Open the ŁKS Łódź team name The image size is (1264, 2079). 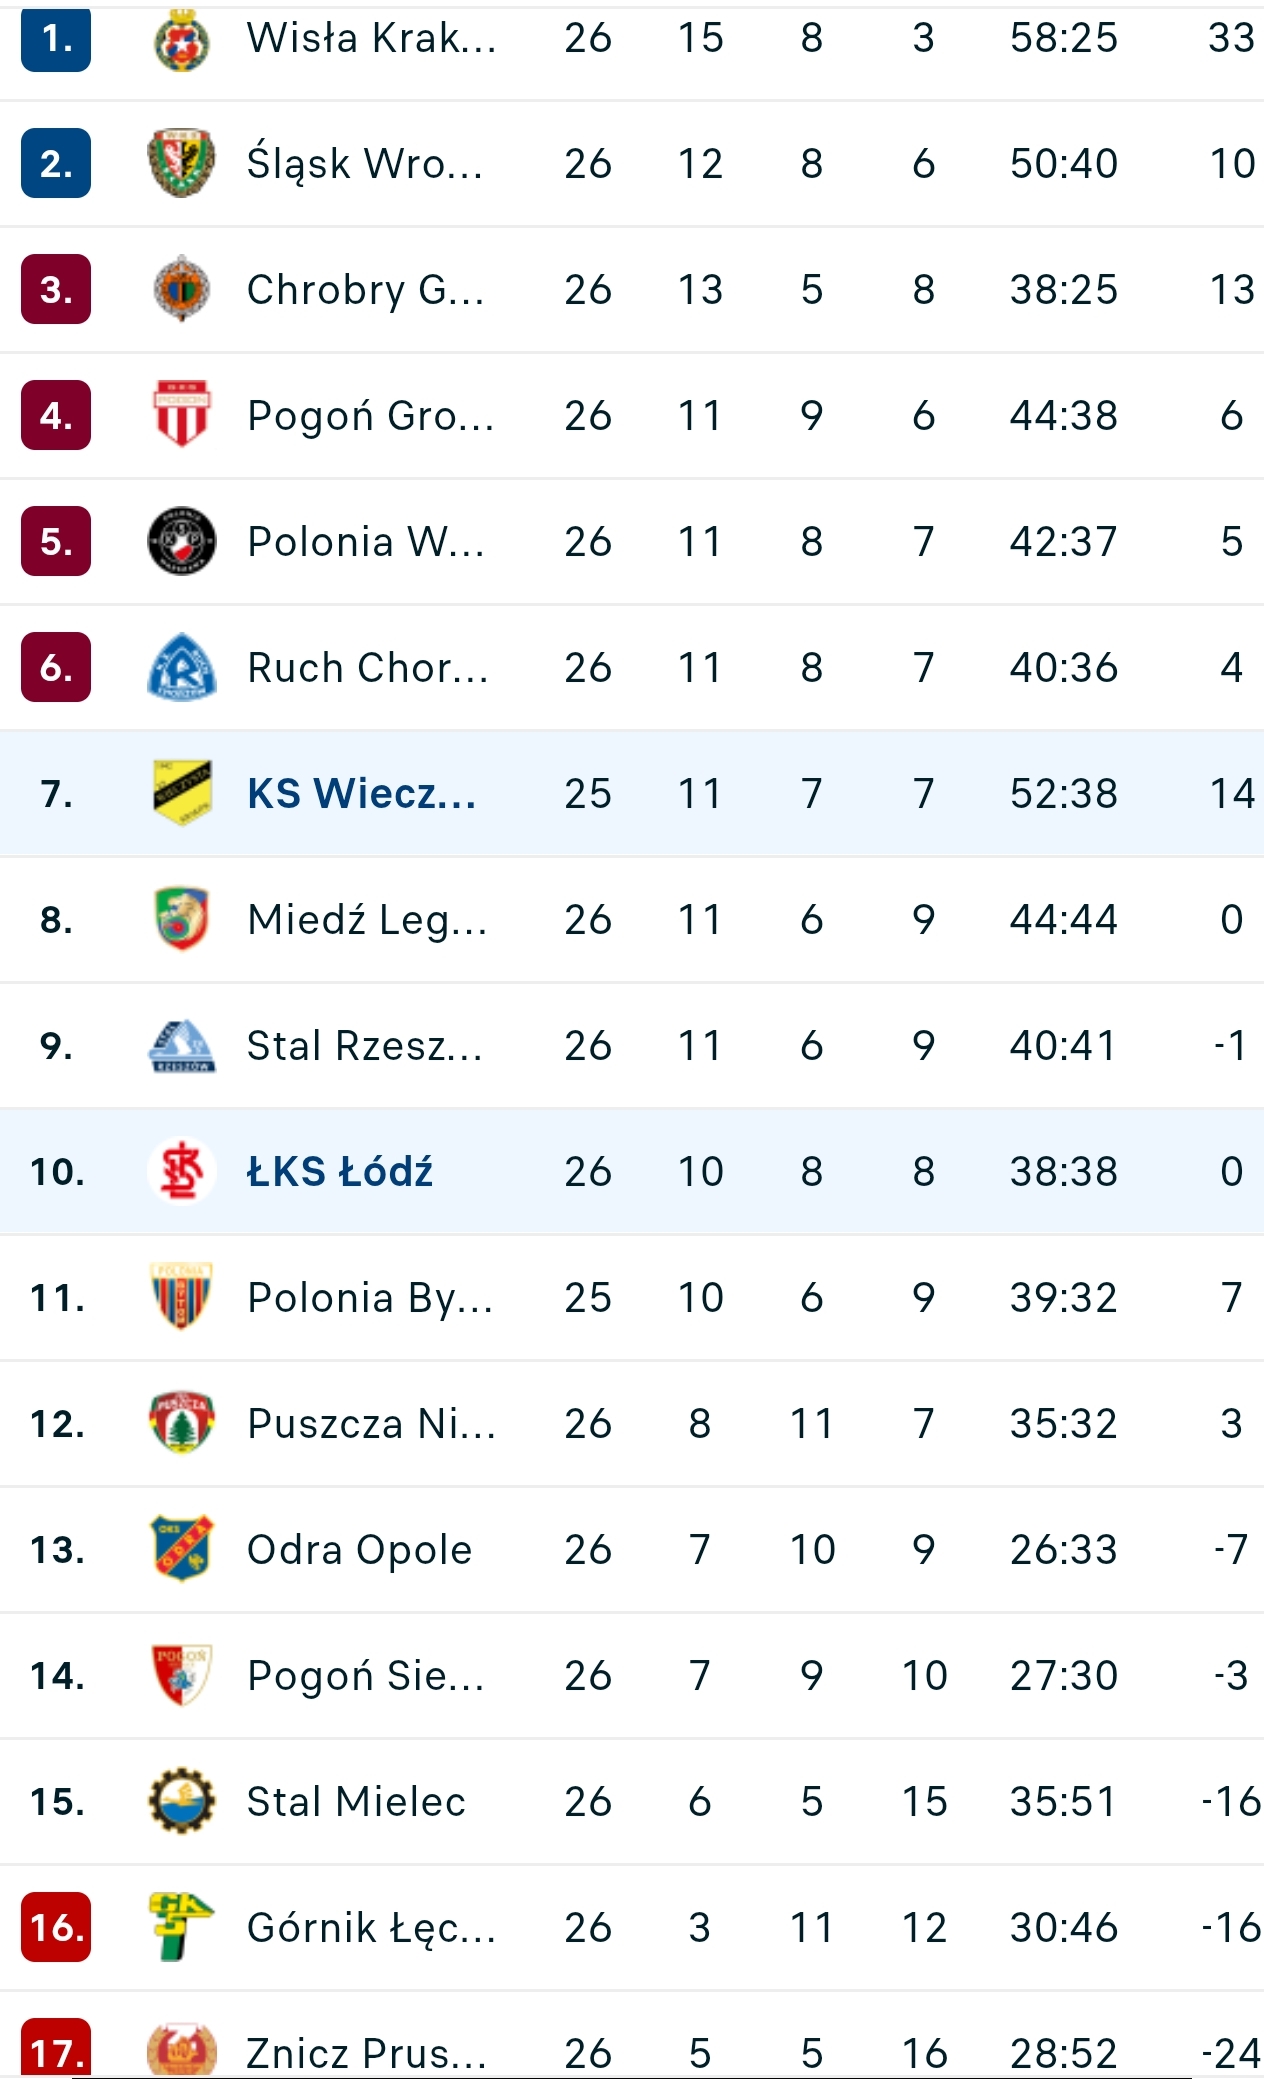pos(340,1171)
